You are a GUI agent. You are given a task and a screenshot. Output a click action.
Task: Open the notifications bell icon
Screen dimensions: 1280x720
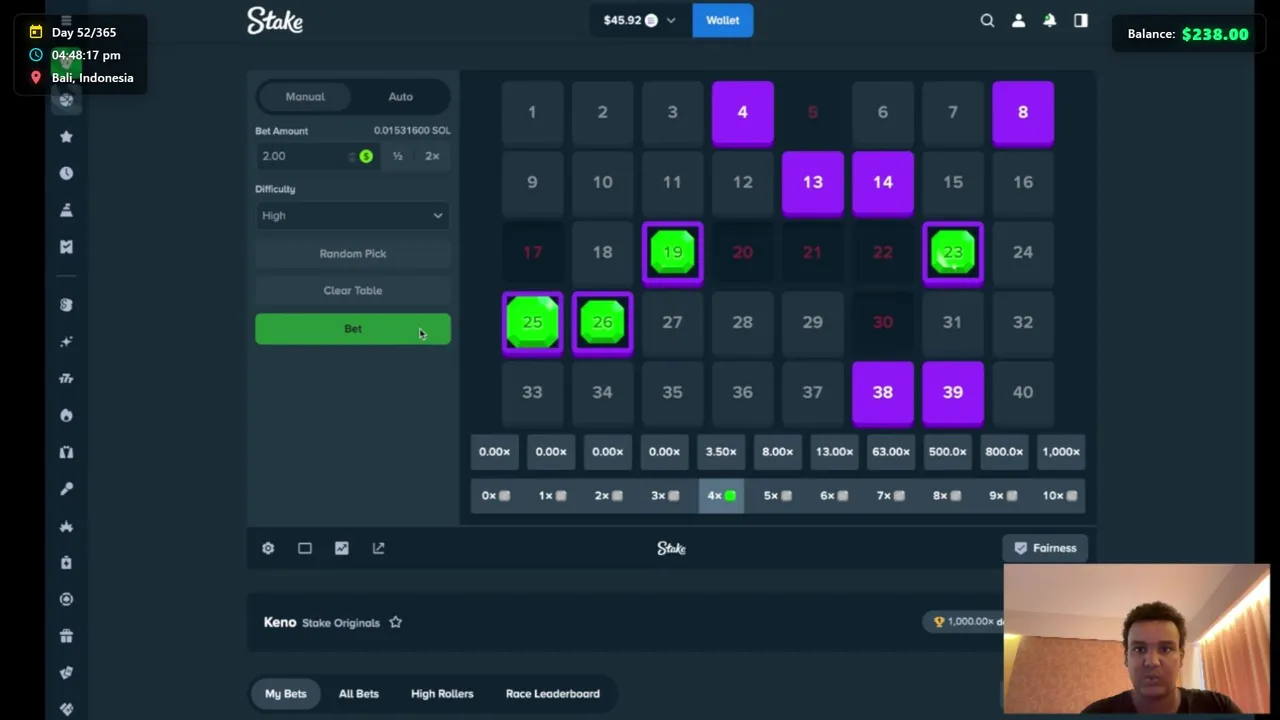point(1049,20)
